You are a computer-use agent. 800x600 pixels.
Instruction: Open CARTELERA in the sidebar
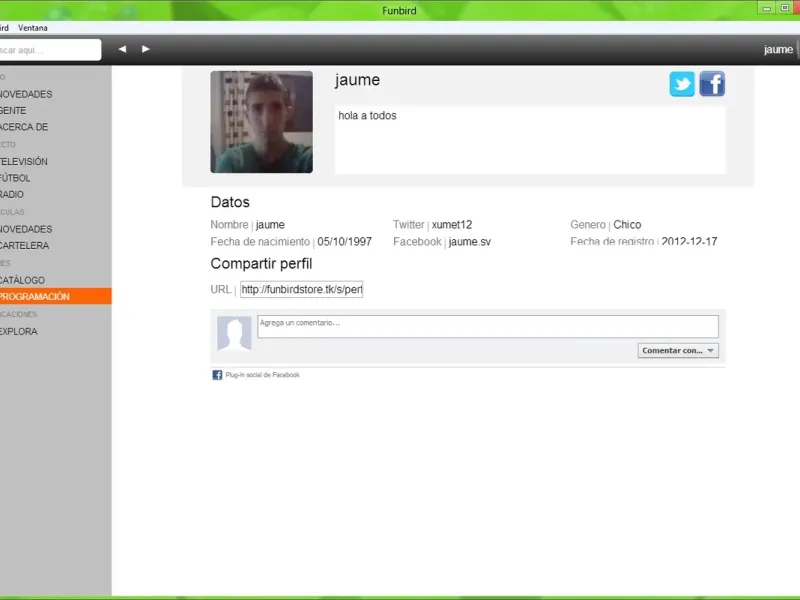(x=24, y=245)
